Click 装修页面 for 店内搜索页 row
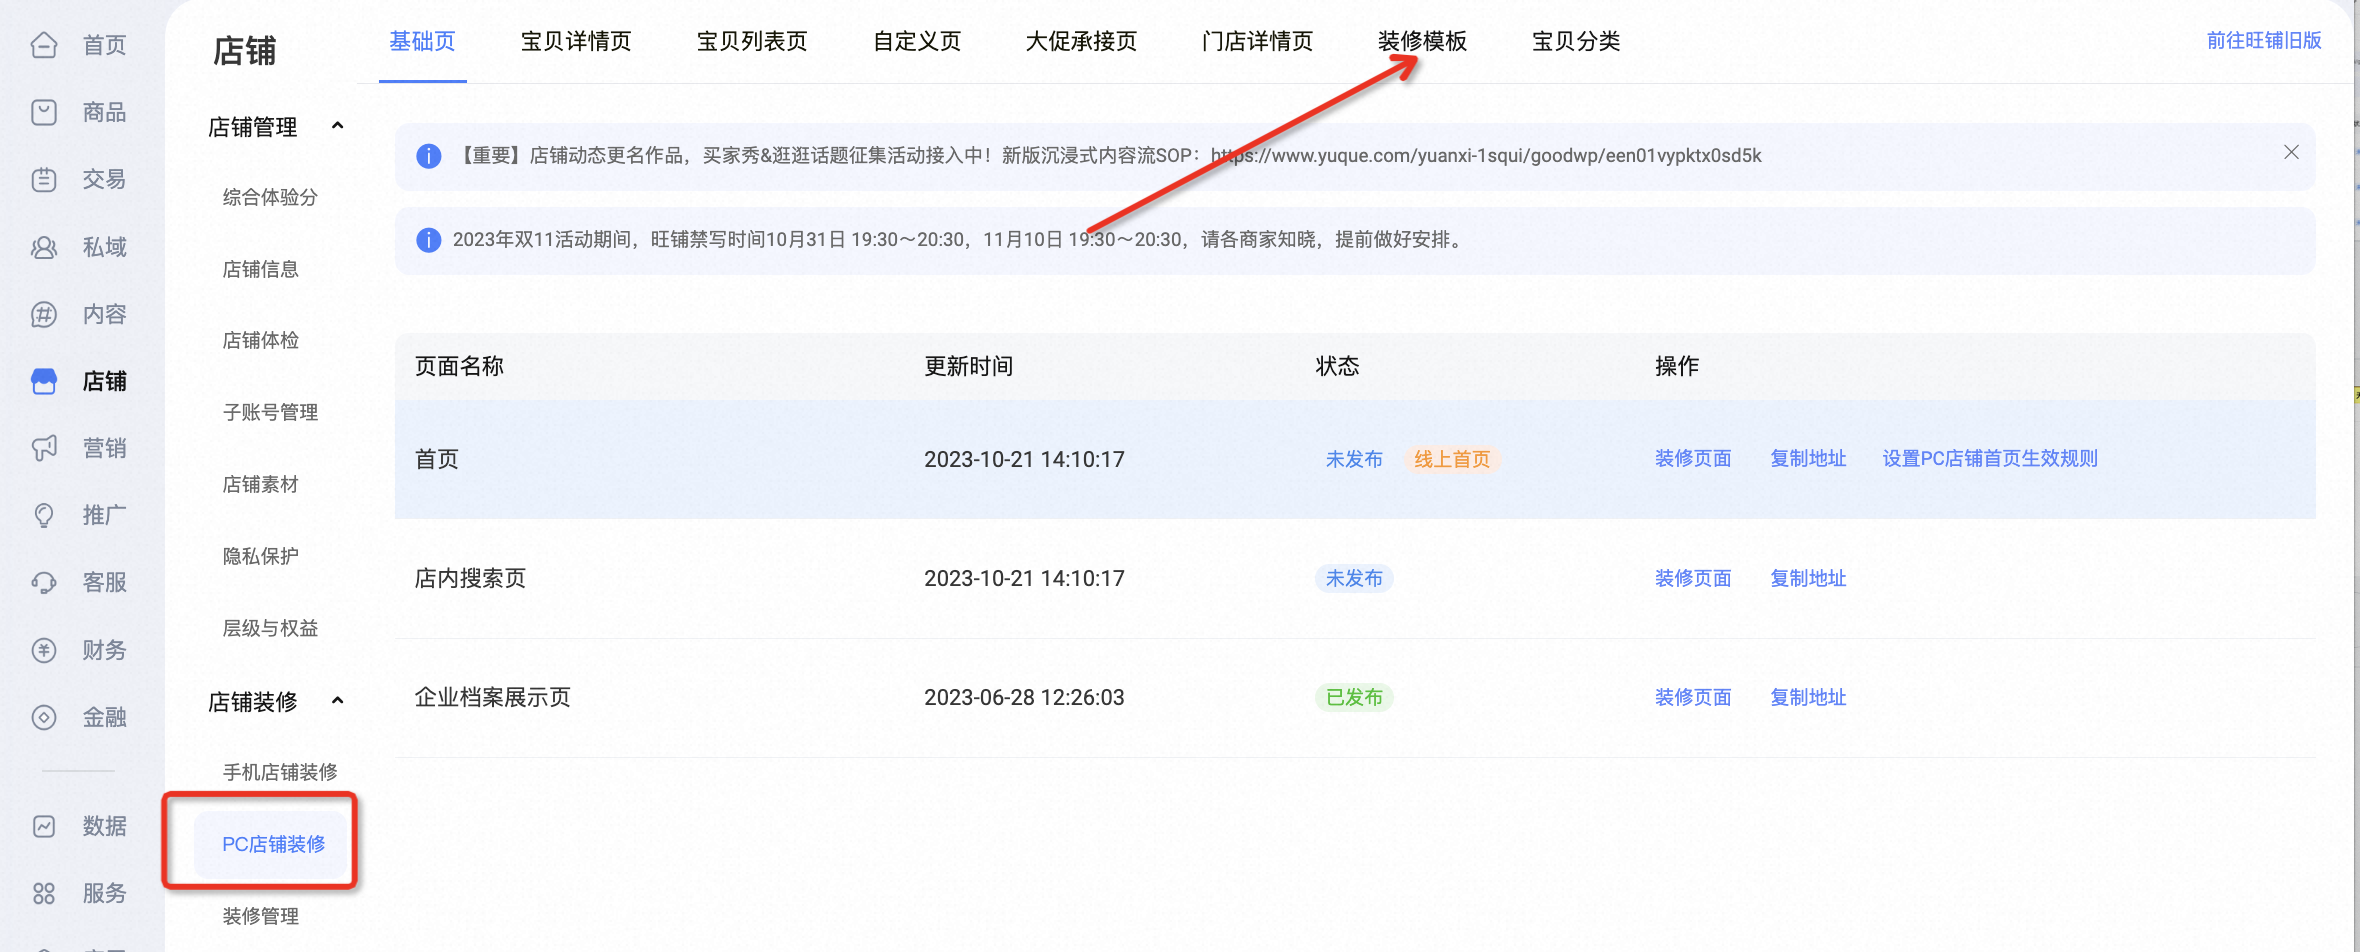The image size is (2360, 952). tap(1693, 578)
